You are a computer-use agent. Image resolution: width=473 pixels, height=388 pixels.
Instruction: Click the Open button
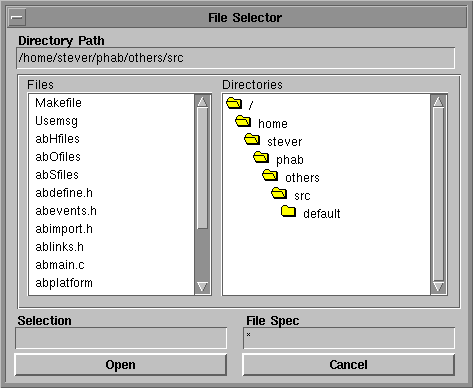121,365
